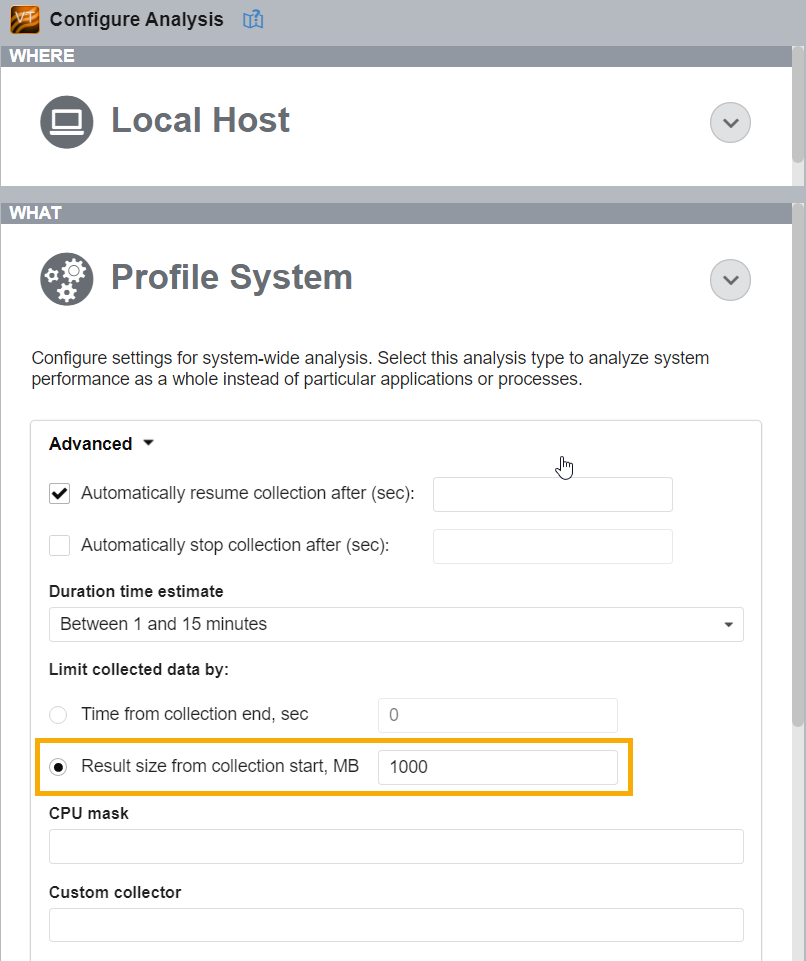Expand the Local Host chevron button
Screen dimensions: 806x961
click(x=730, y=123)
